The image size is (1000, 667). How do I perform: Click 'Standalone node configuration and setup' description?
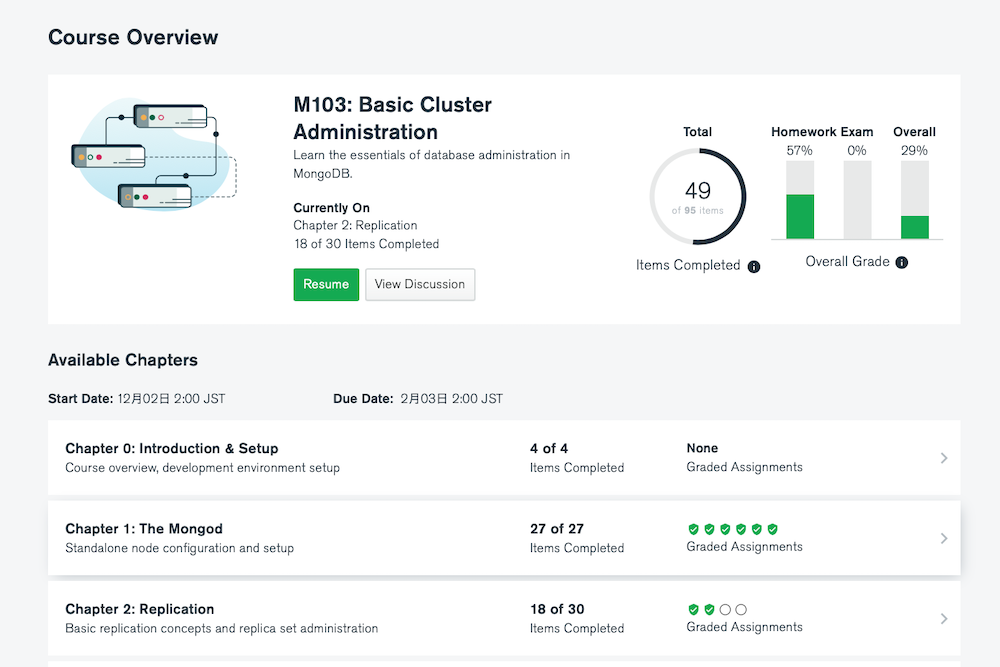pos(179,548)
